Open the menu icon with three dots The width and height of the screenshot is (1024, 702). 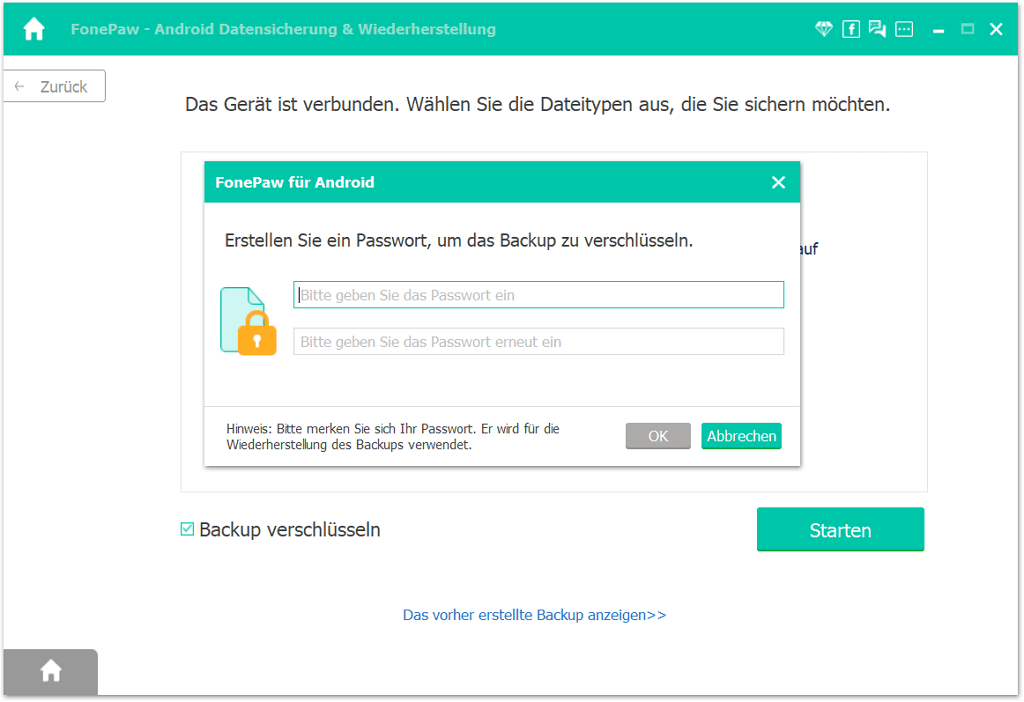(904, 29)
